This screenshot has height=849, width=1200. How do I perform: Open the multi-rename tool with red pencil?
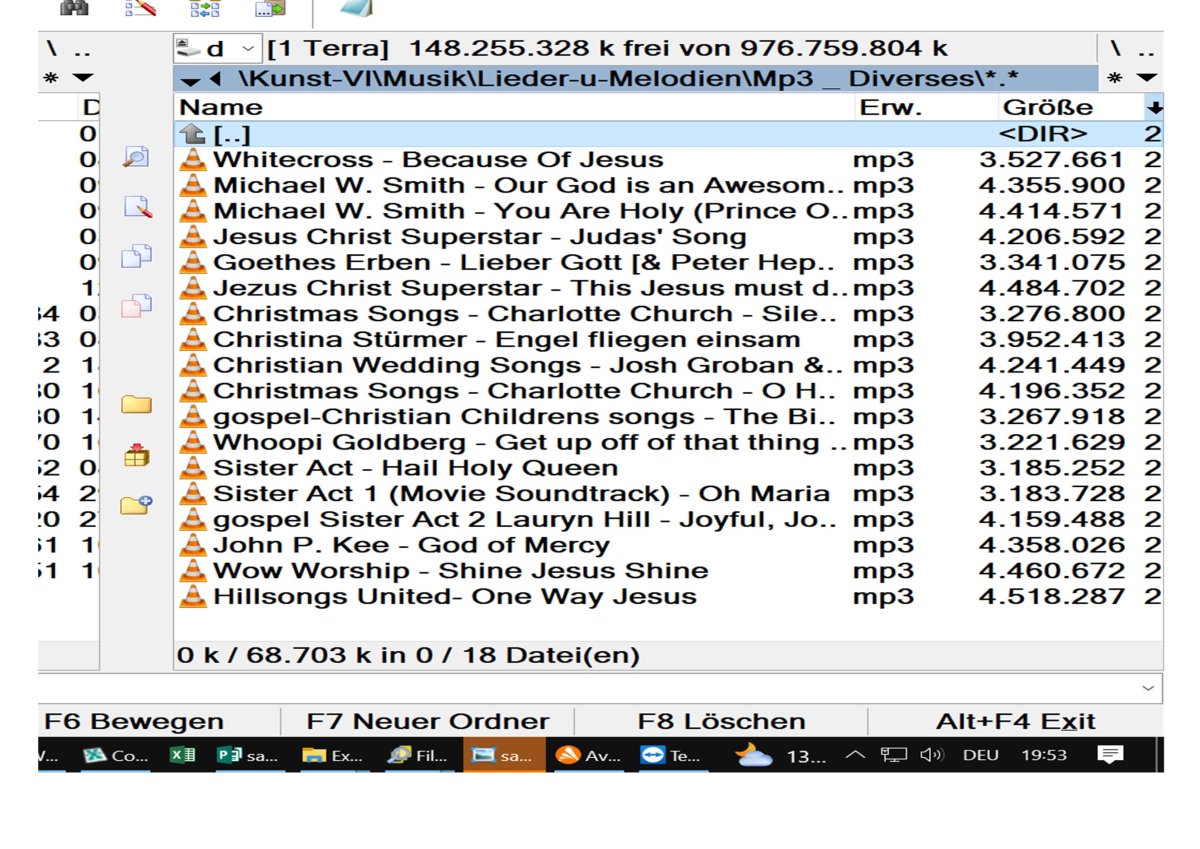click(x=140, y=8)
